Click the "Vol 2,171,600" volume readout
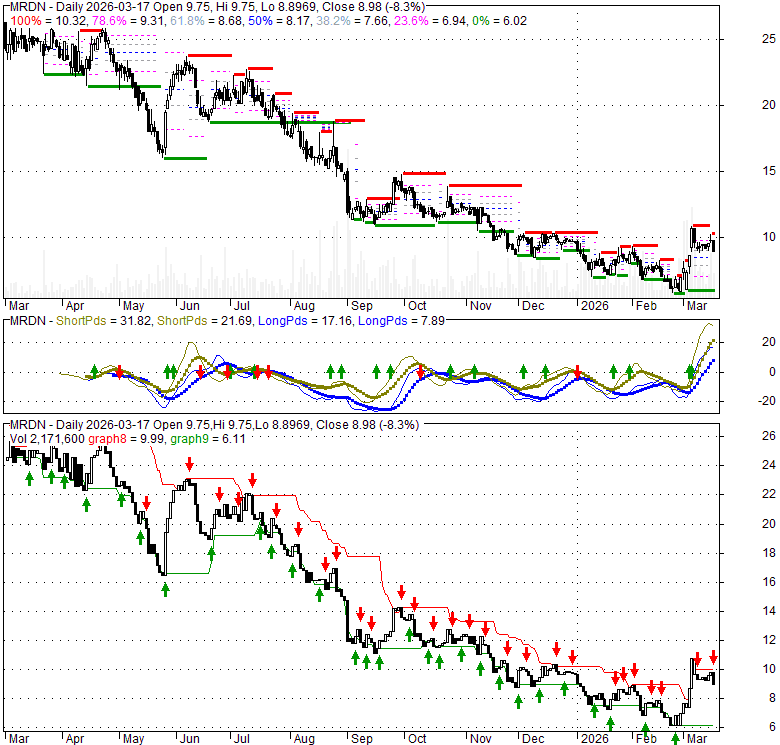Viewport: 780px width, 745px height. point(47,439)
